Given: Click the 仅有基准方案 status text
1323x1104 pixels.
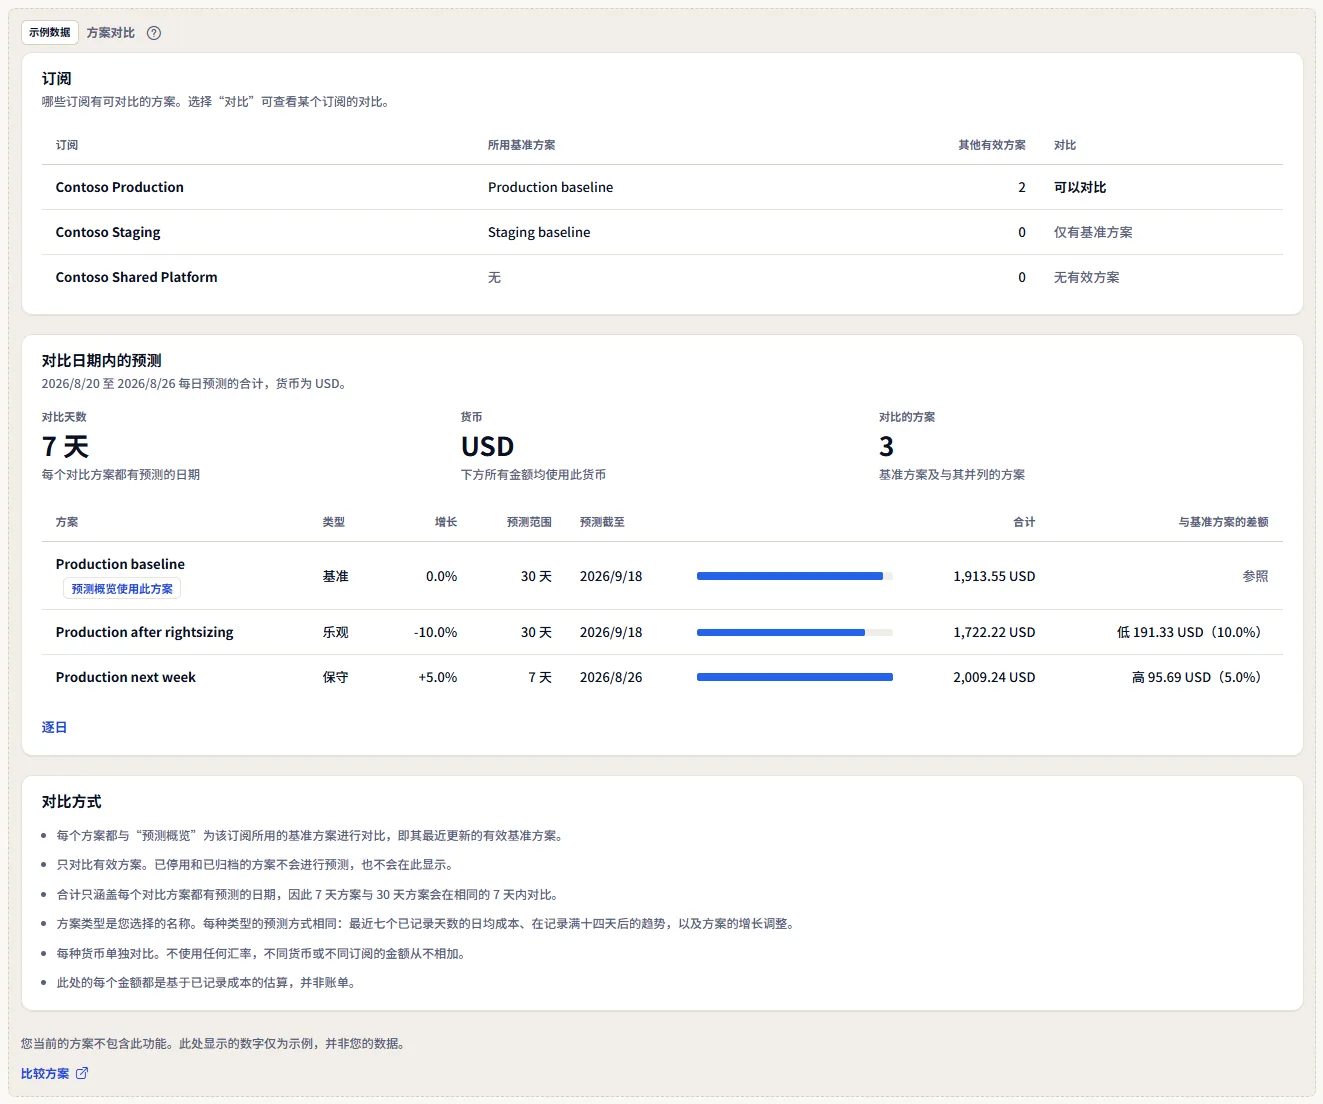Looking at the screenshot, I should [x=1093, y=232].
